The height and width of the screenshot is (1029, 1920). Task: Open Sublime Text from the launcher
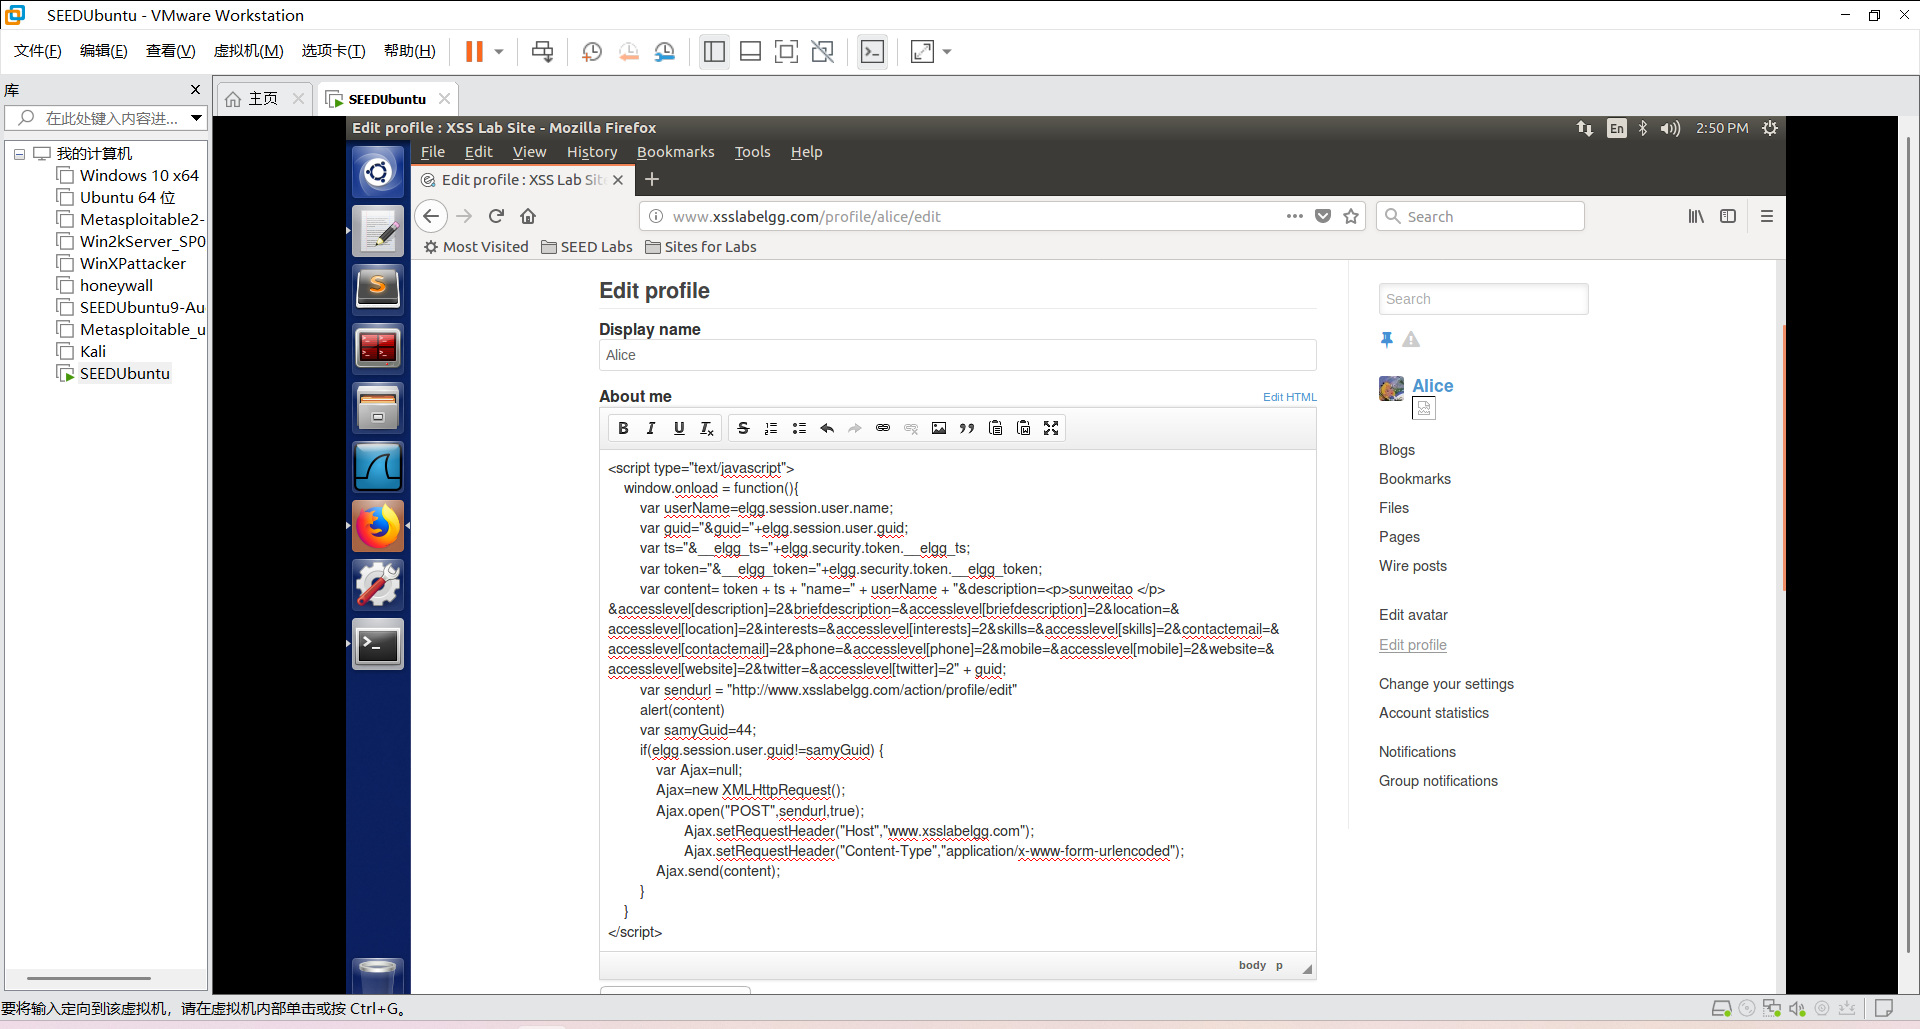click(x=378, y=289)
